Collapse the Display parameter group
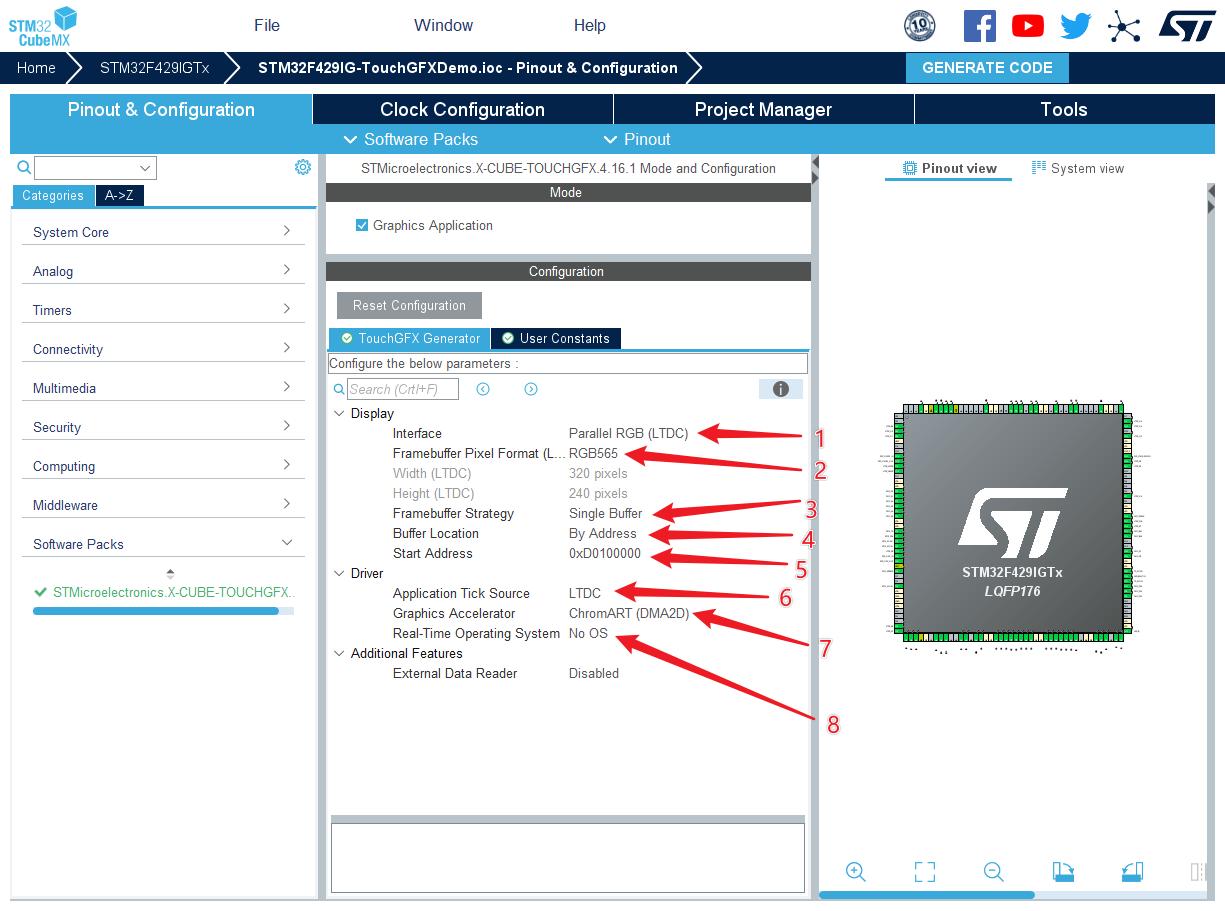 point(339,413)
